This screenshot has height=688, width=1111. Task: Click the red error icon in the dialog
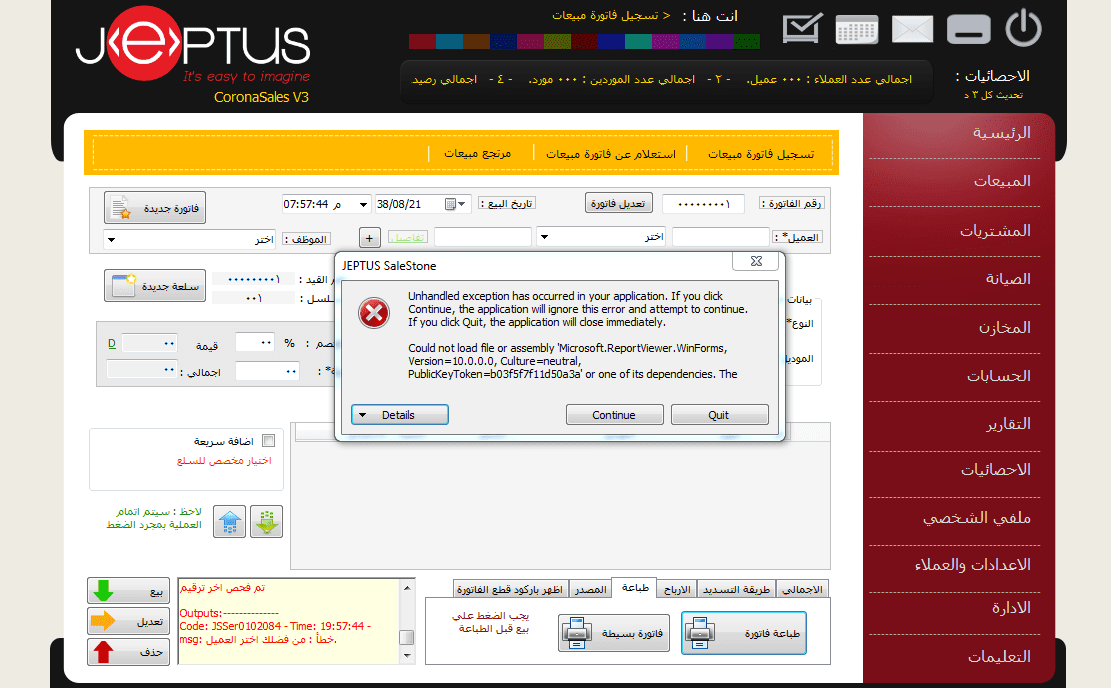[373, 313]
